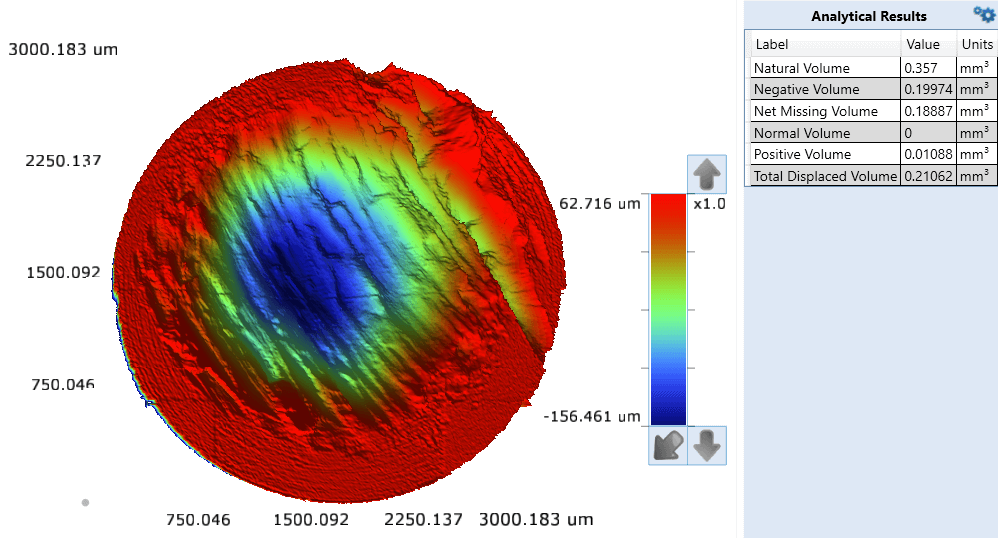The width and height of the screenshot is (998, 538).
Task: Sort table by Value column header
Action: [928, 44]
